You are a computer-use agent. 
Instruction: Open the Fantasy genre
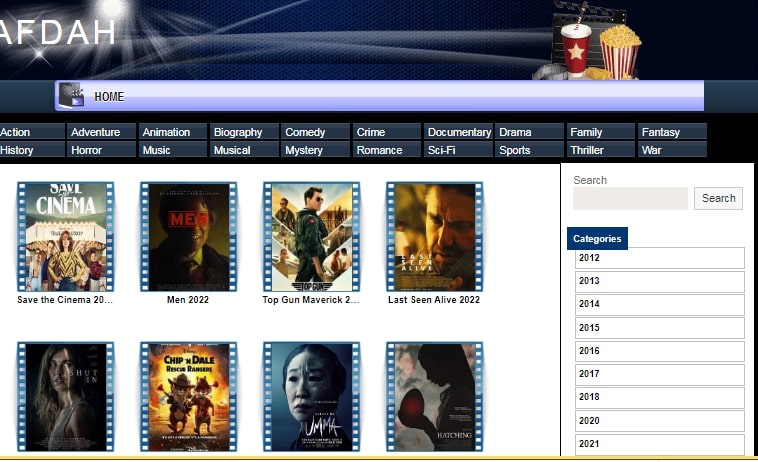point(672,132)
